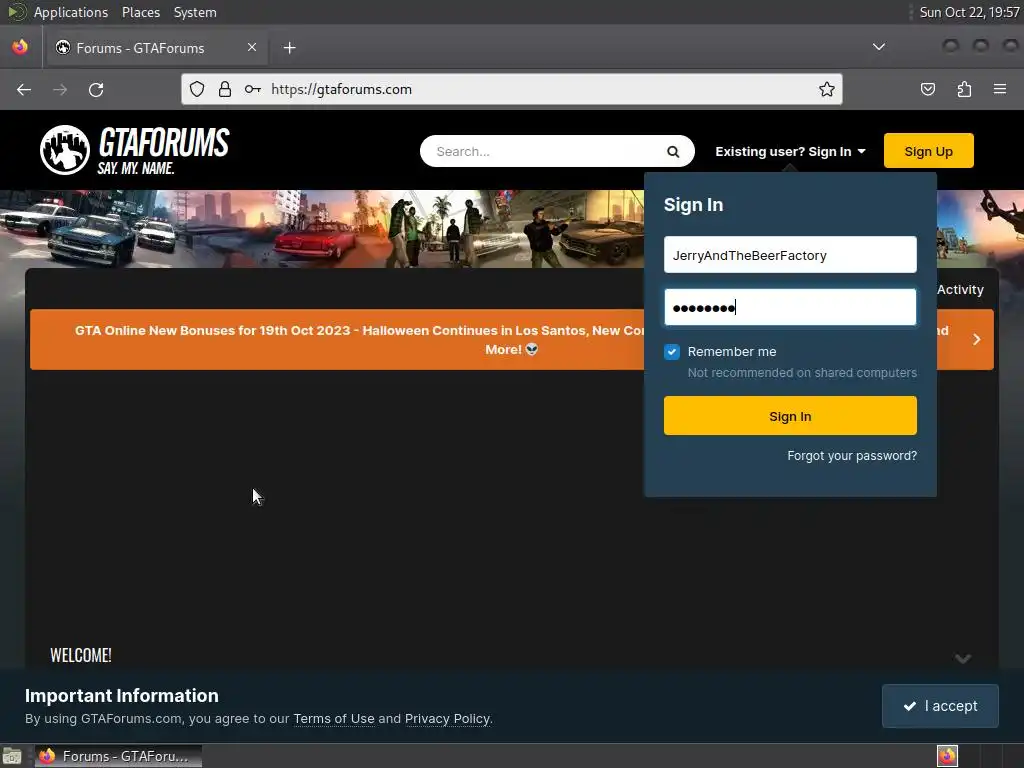Open Firefox hamburger menu
Viewport: 1024px width, 768px height.
(1000, 89)
